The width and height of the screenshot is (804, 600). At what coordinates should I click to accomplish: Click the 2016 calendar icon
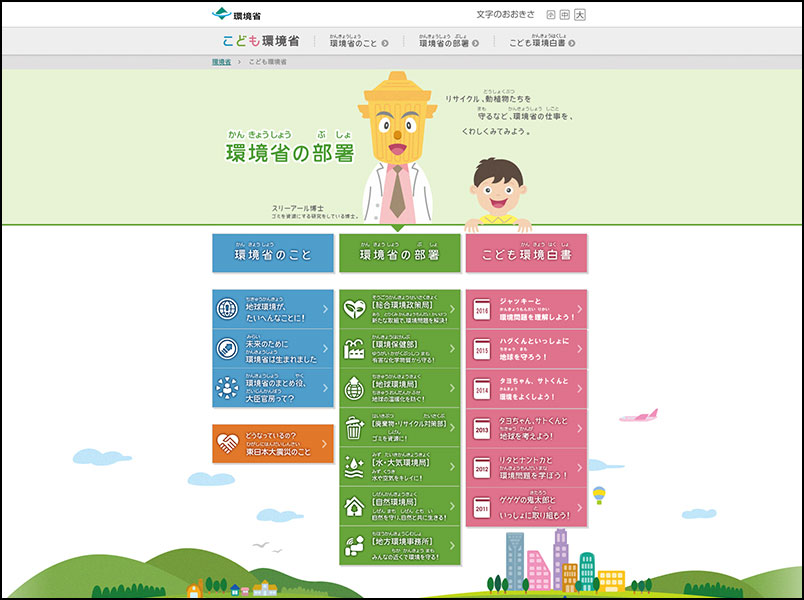pyautogui.click(x=482, y=310)
